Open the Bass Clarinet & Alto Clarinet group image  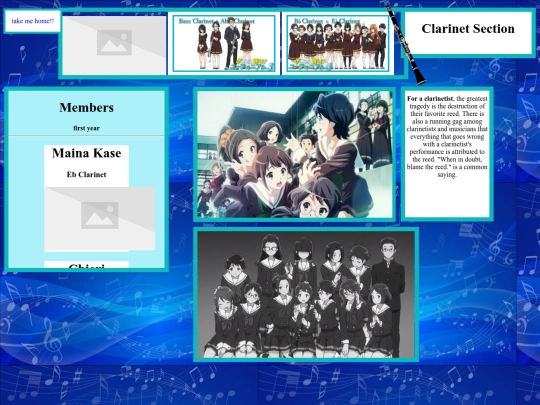click(x=224, y=43)
